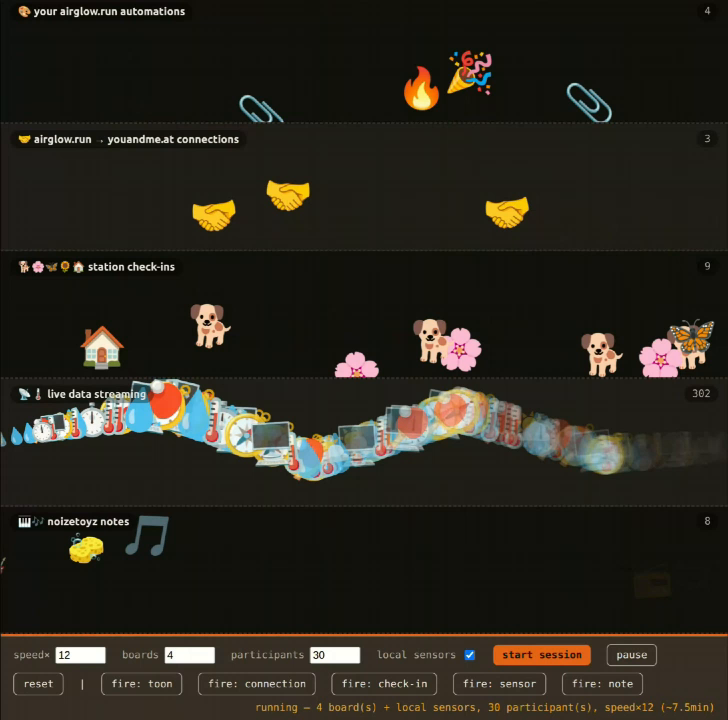Click the notes counter showing 8
The image size is (728, 720).
click(x=707, y=521)
